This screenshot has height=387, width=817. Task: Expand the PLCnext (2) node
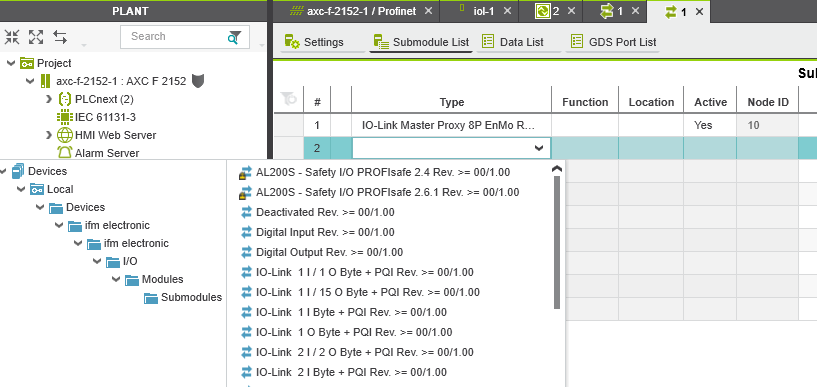(x=49, y=99)
